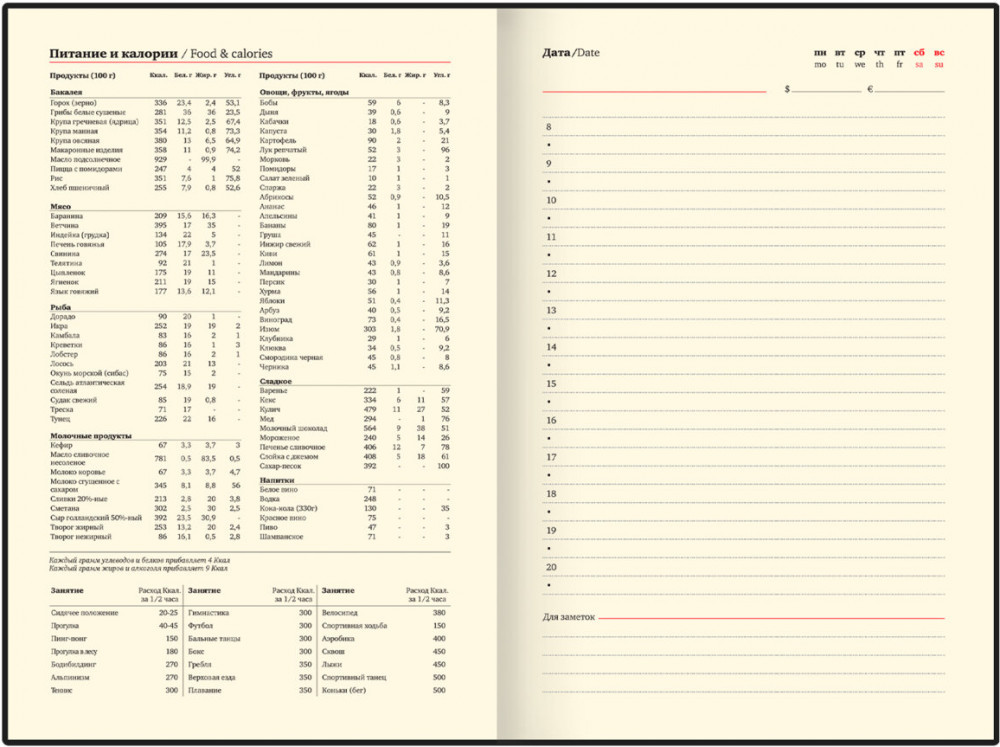Select the 'пн' Monday day label
Screen dimensions: 1000x747
(820, 52)
